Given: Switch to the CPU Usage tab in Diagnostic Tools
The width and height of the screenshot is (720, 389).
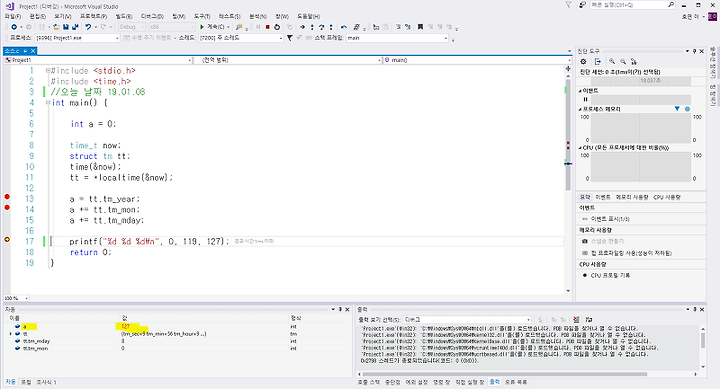Looking at the screenshot, I should [x=667, y=197].
